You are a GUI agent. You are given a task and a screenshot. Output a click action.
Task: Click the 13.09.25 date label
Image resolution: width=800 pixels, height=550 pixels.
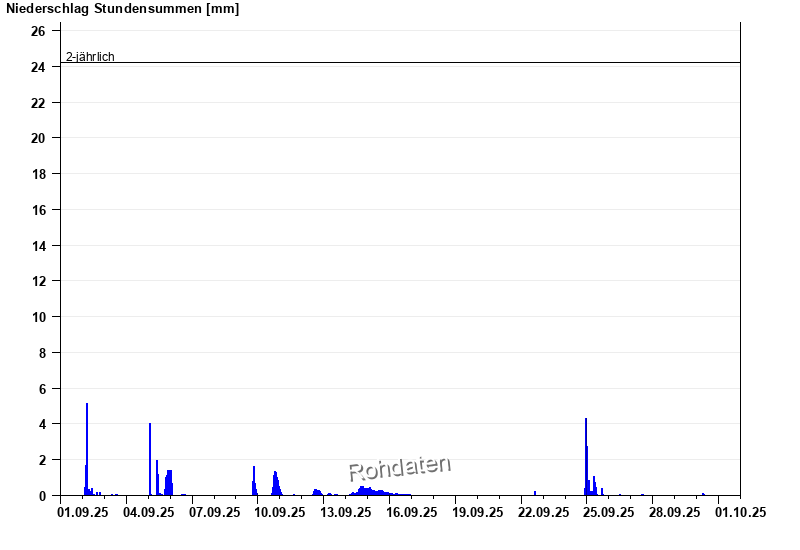(346, 512)
